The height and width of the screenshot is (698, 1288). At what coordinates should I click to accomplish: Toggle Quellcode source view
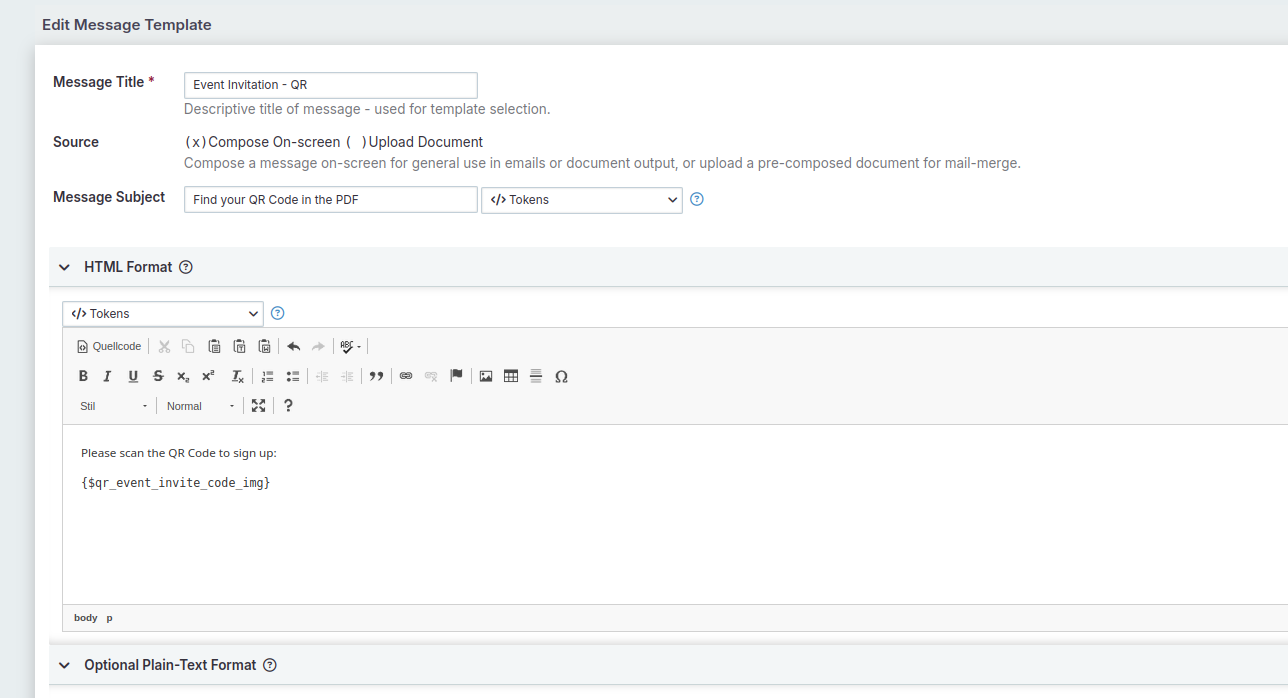pos(109,346)
